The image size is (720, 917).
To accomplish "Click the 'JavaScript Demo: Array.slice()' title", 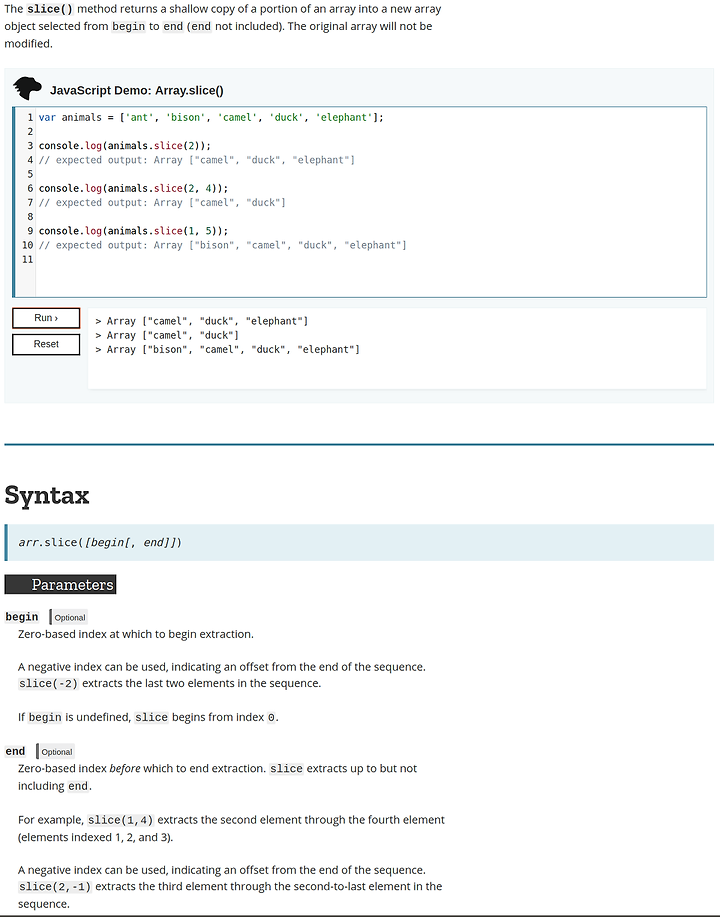I will pyautogui.click(x=136, y=91).
